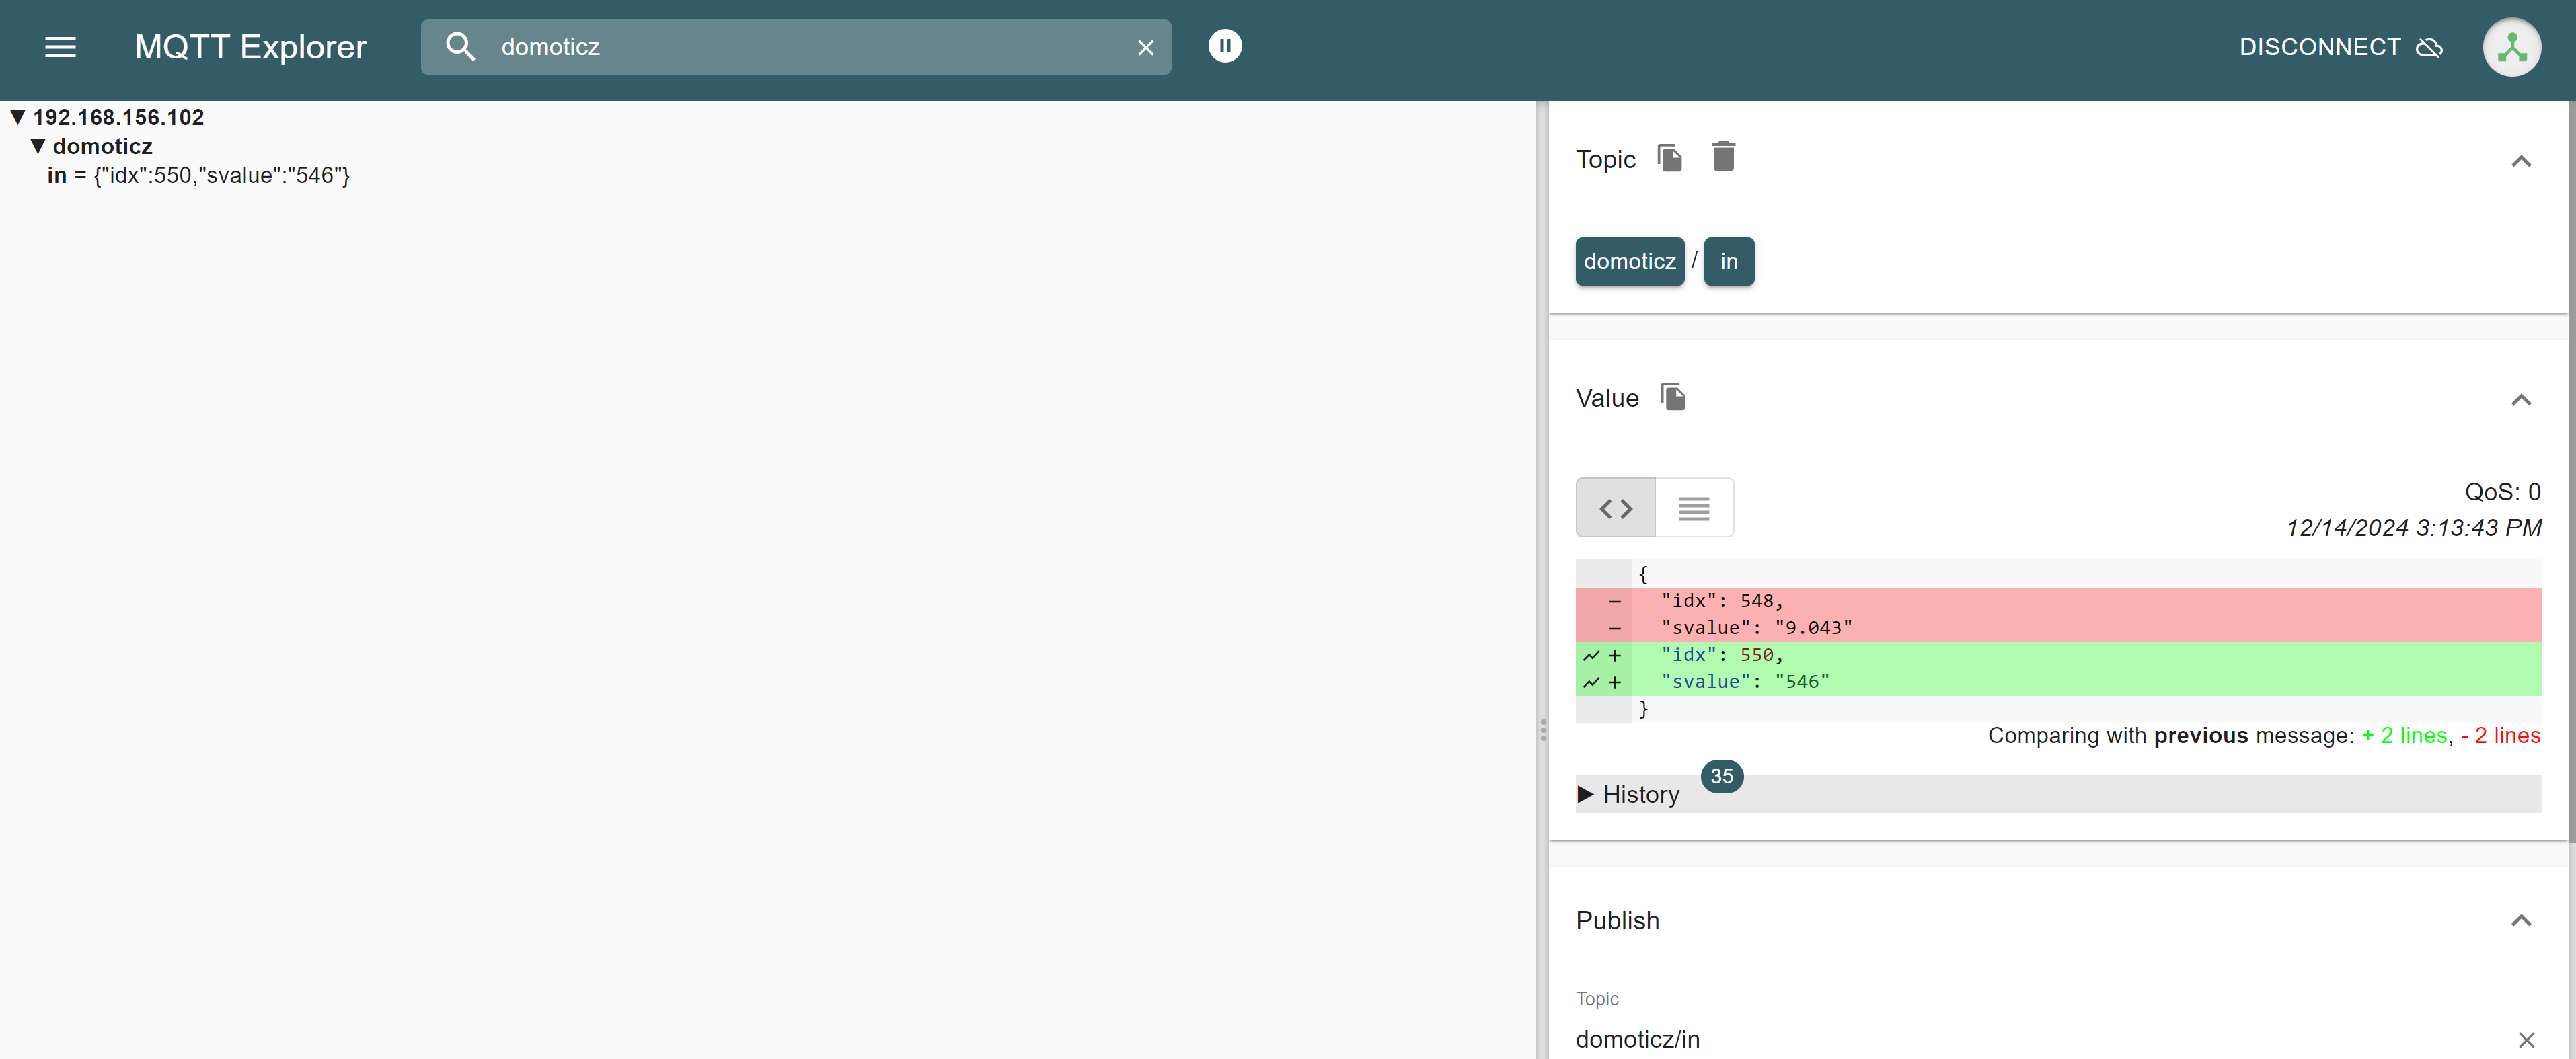Click the added line "svalue": "546"
2576x1059 pixels.
coord(2058,682)
